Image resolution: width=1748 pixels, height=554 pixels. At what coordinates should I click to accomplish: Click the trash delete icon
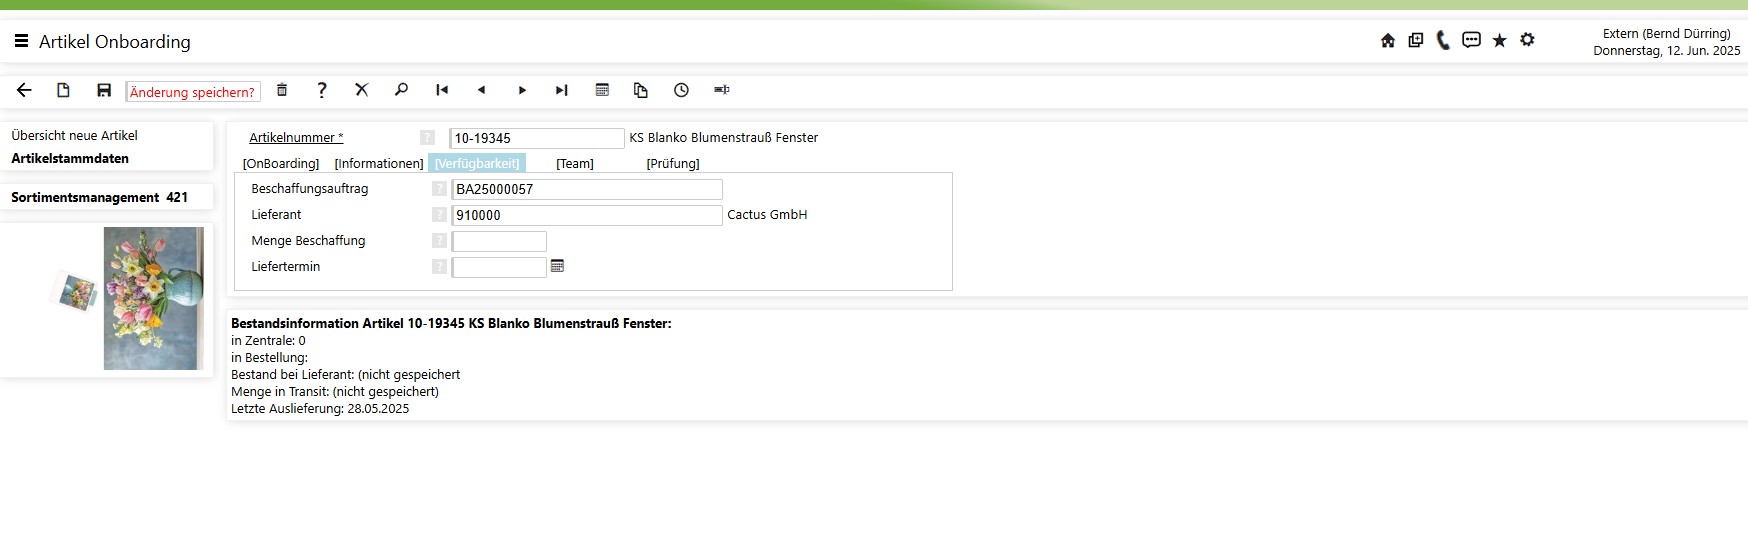282,90
